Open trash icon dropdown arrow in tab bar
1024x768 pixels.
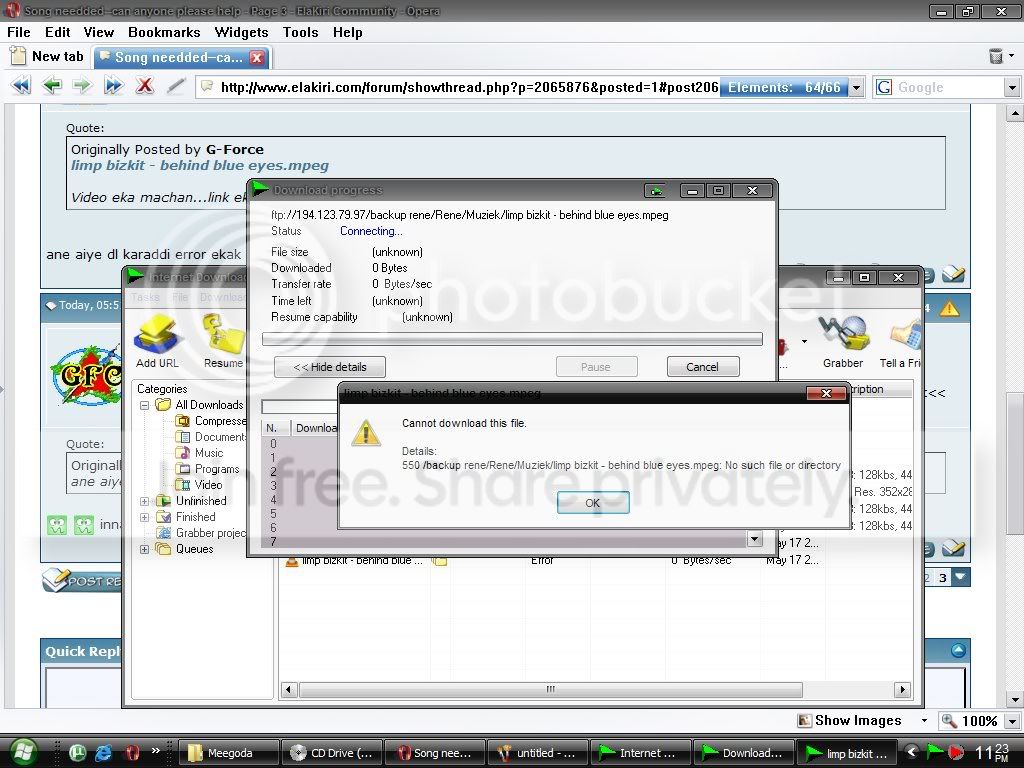click(1012, 56)
